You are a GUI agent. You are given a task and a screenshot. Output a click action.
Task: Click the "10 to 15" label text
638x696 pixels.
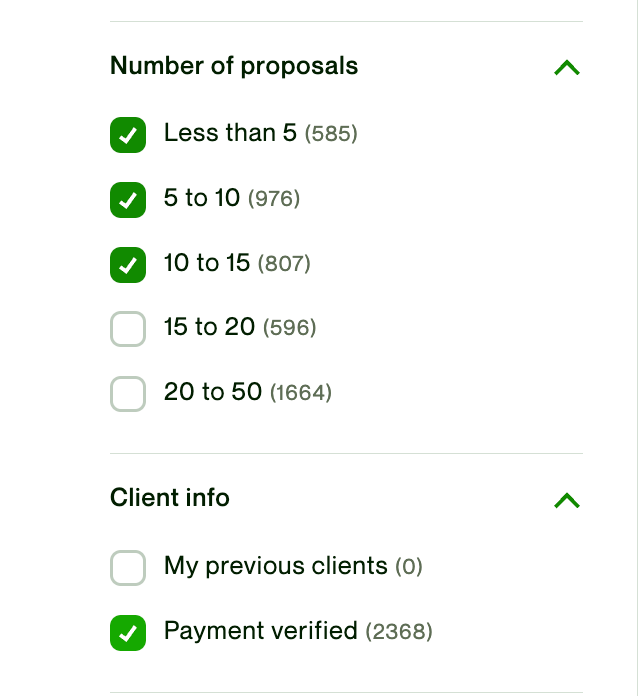207,263
